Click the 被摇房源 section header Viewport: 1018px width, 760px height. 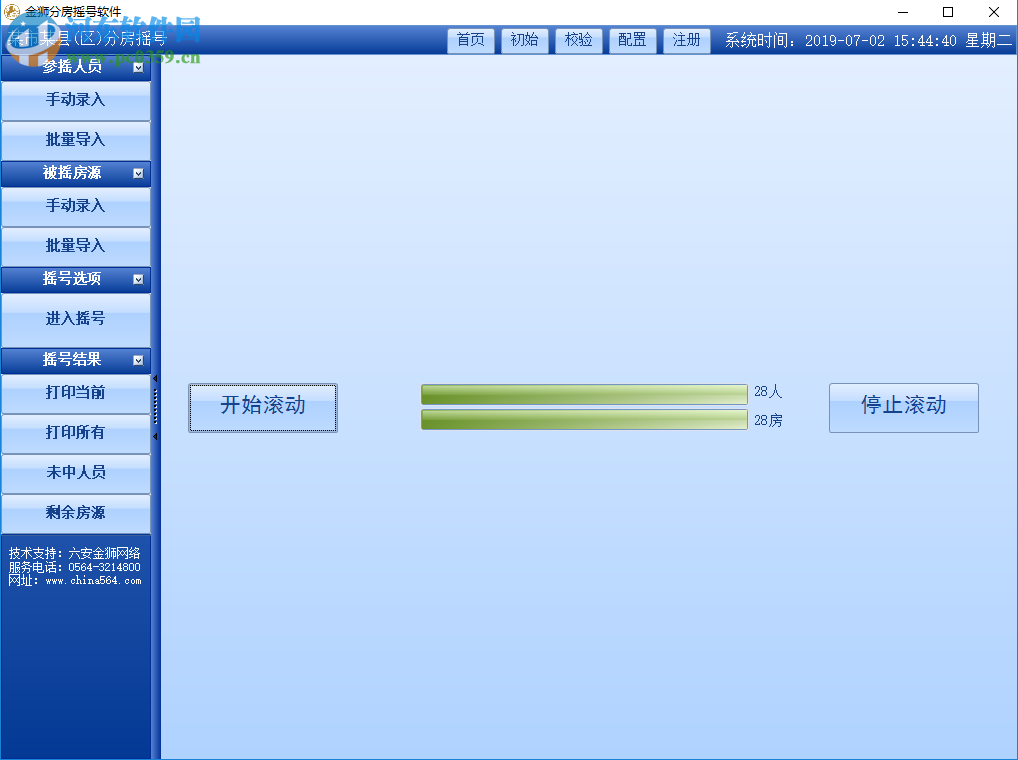click(x=76, y=173)
